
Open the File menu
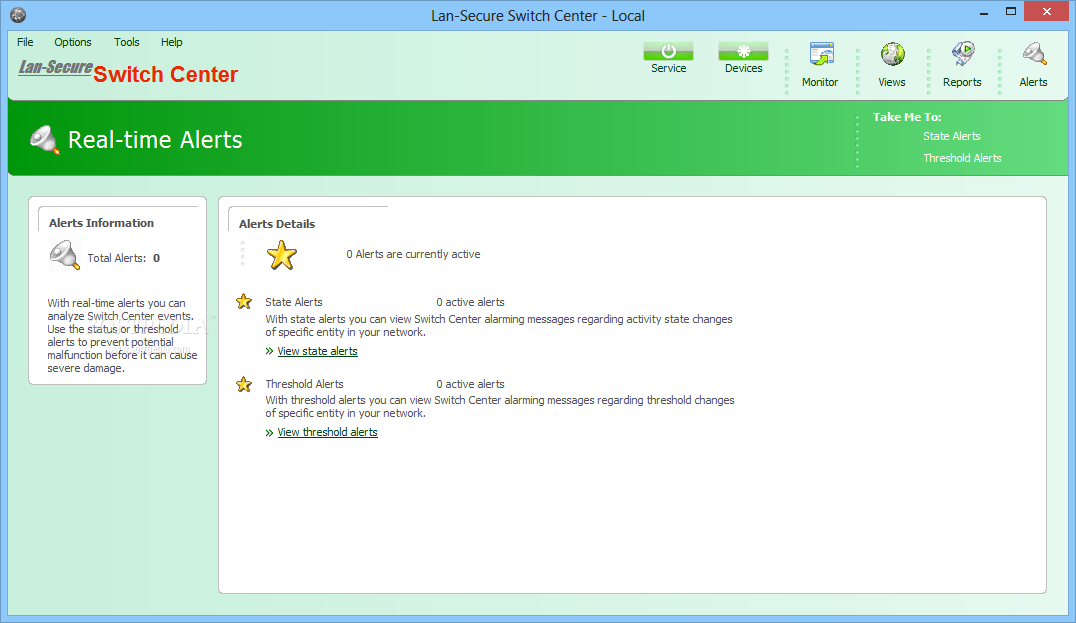point(25,42)
